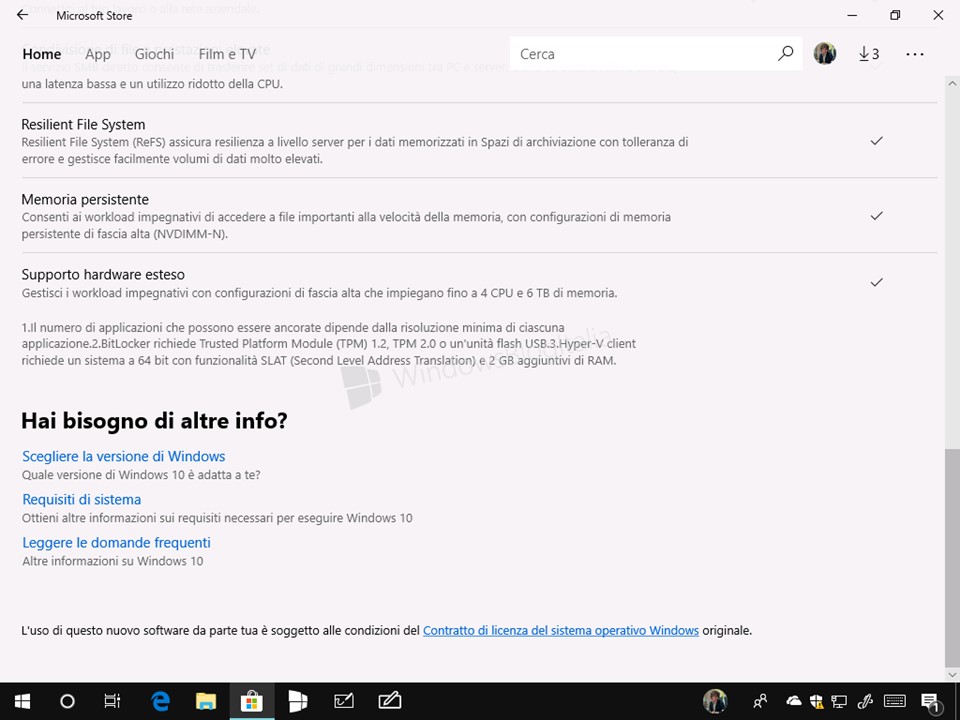
Task: Click checkmark in Resilient File System row
Action: 877,141
